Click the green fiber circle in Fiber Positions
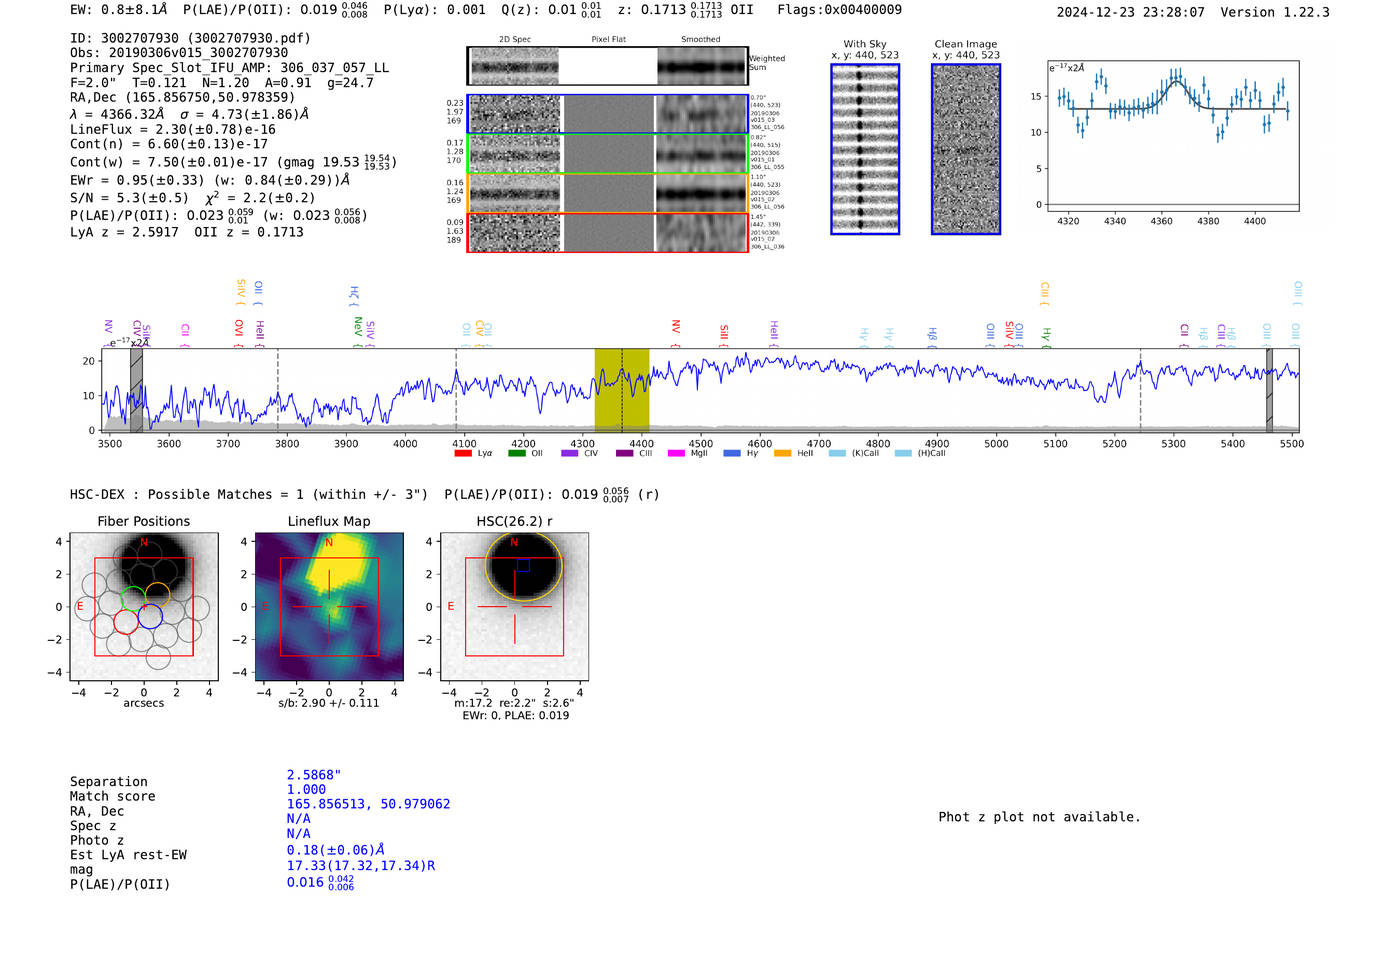Screen dimensions: 1400x953 click(x=133, y=600)
